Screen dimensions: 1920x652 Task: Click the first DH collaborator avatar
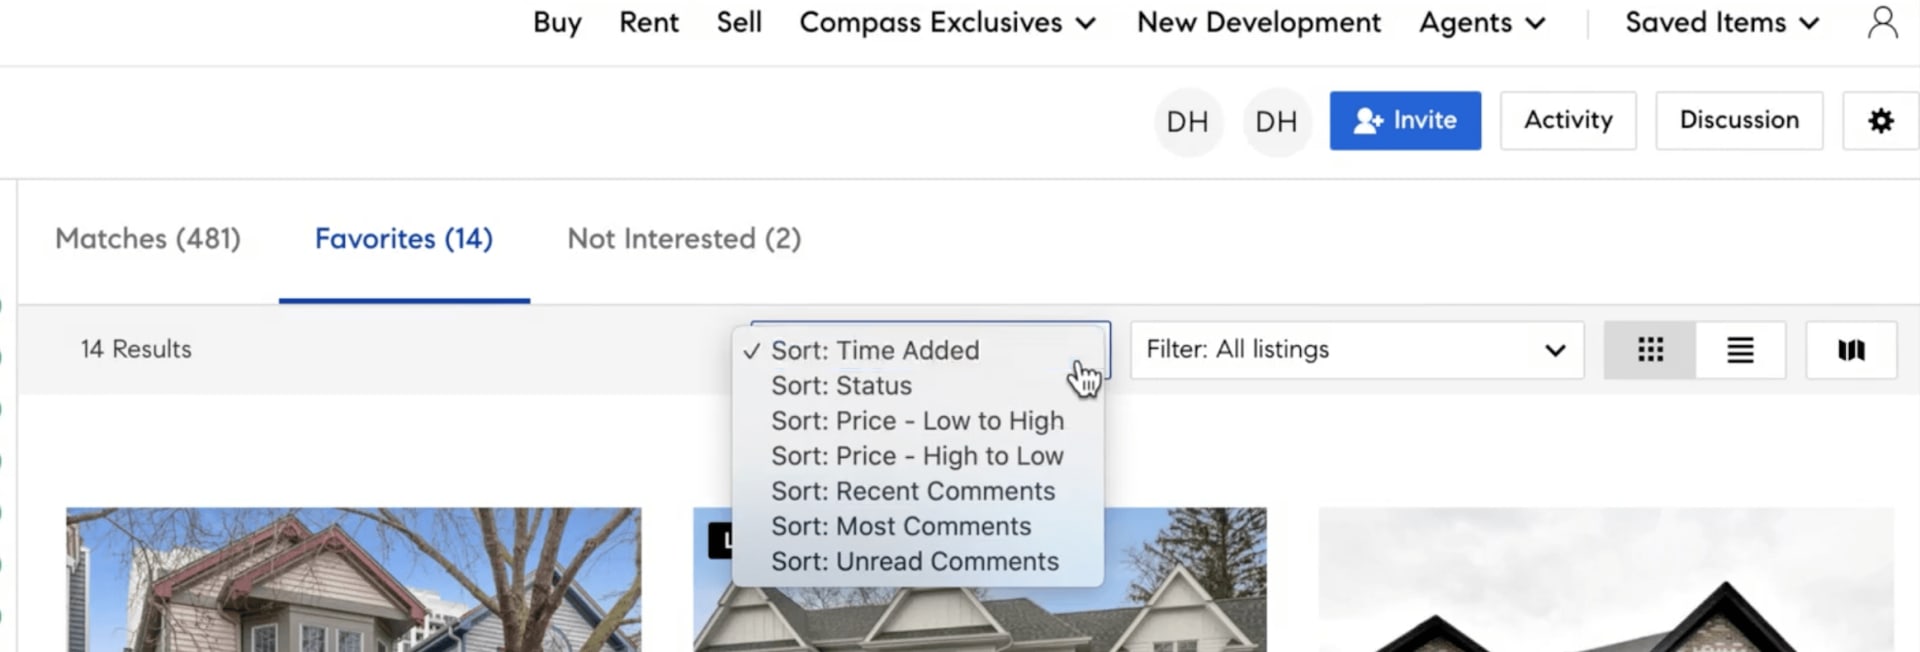1188,122
